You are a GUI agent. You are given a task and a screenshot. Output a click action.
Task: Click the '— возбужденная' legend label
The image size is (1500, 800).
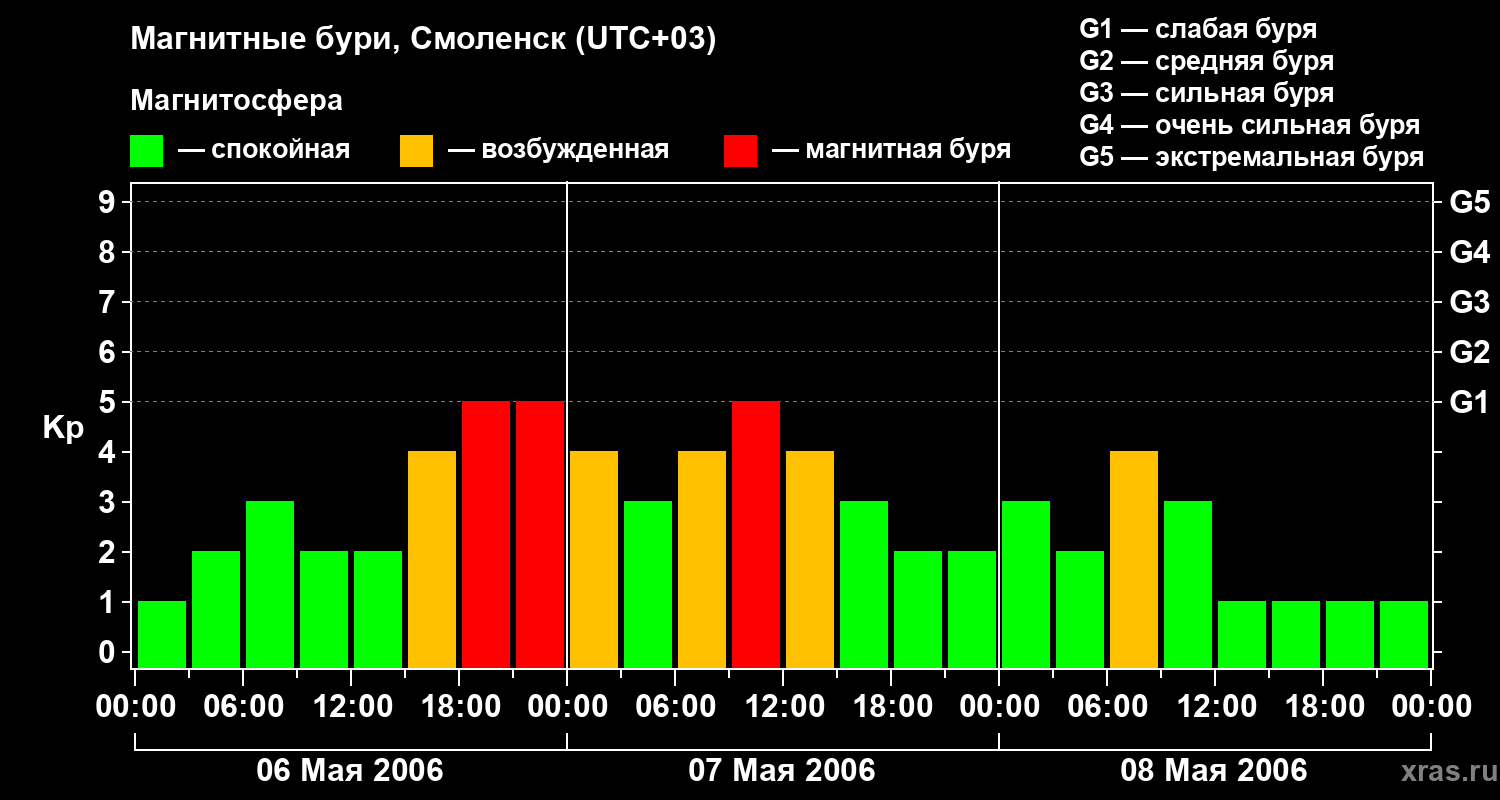[558, 151]
